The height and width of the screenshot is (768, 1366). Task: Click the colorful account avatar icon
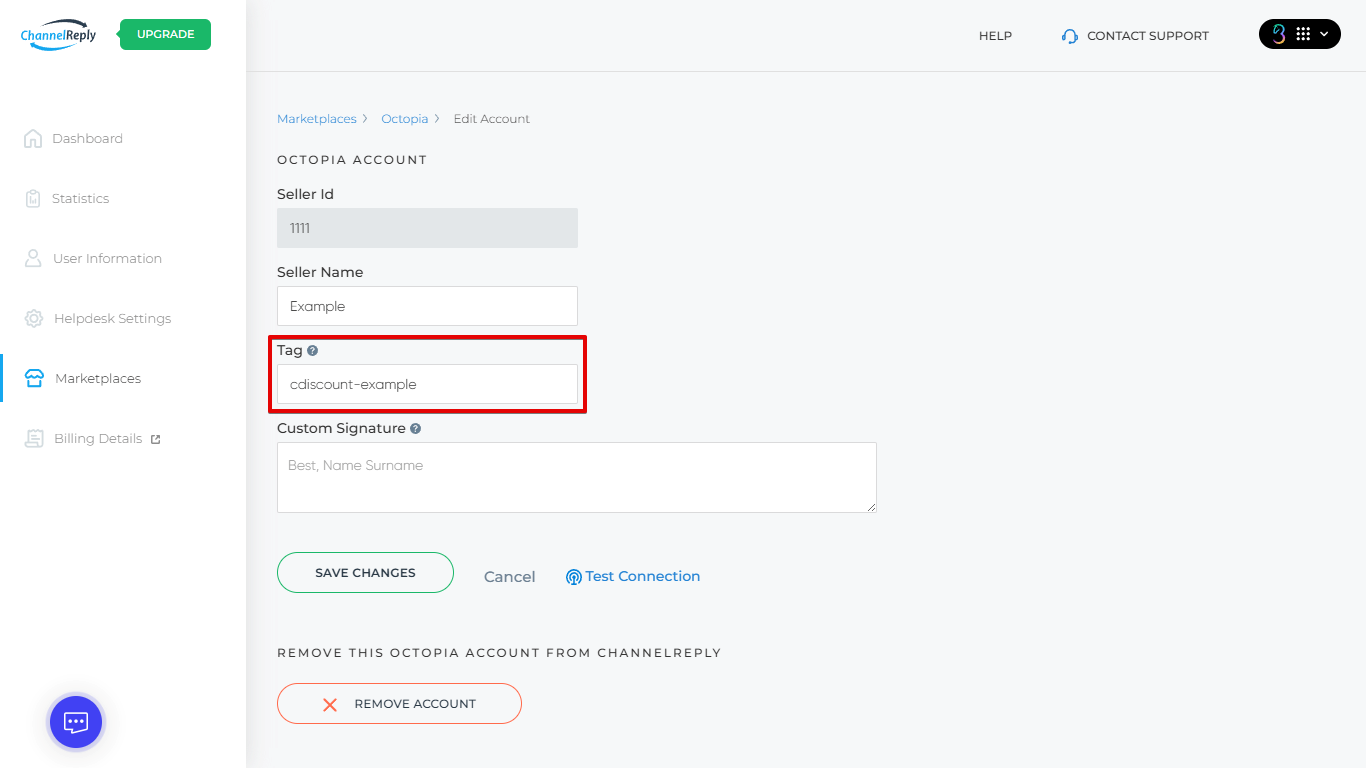point(1278,34)
